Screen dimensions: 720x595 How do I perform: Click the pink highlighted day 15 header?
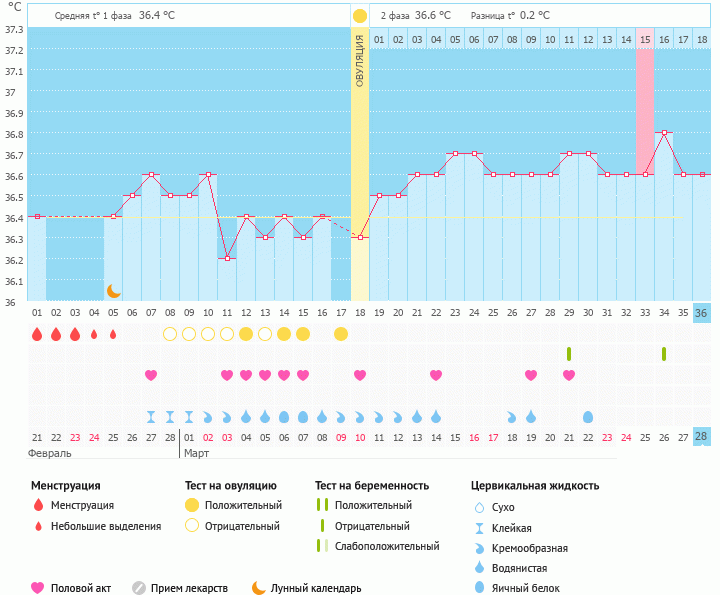pyautogui.click(x=645, y=39)
